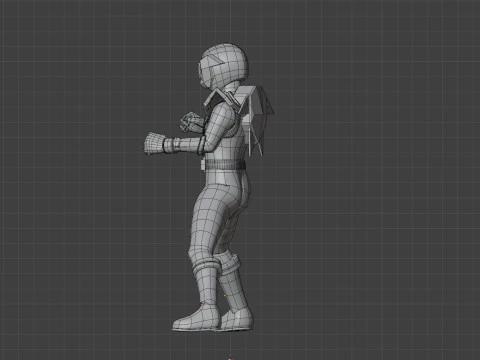480x360 pixels.
Task: Select the character's helmet in the viewport
Action: [223, 66]
